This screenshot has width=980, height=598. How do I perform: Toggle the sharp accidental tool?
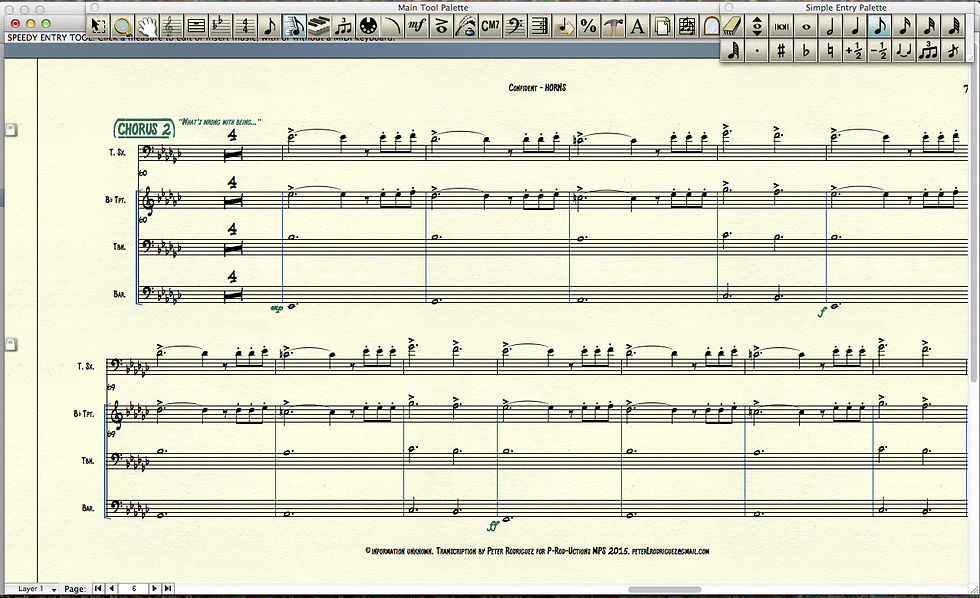pyautogui.click(x=781, y=51)
